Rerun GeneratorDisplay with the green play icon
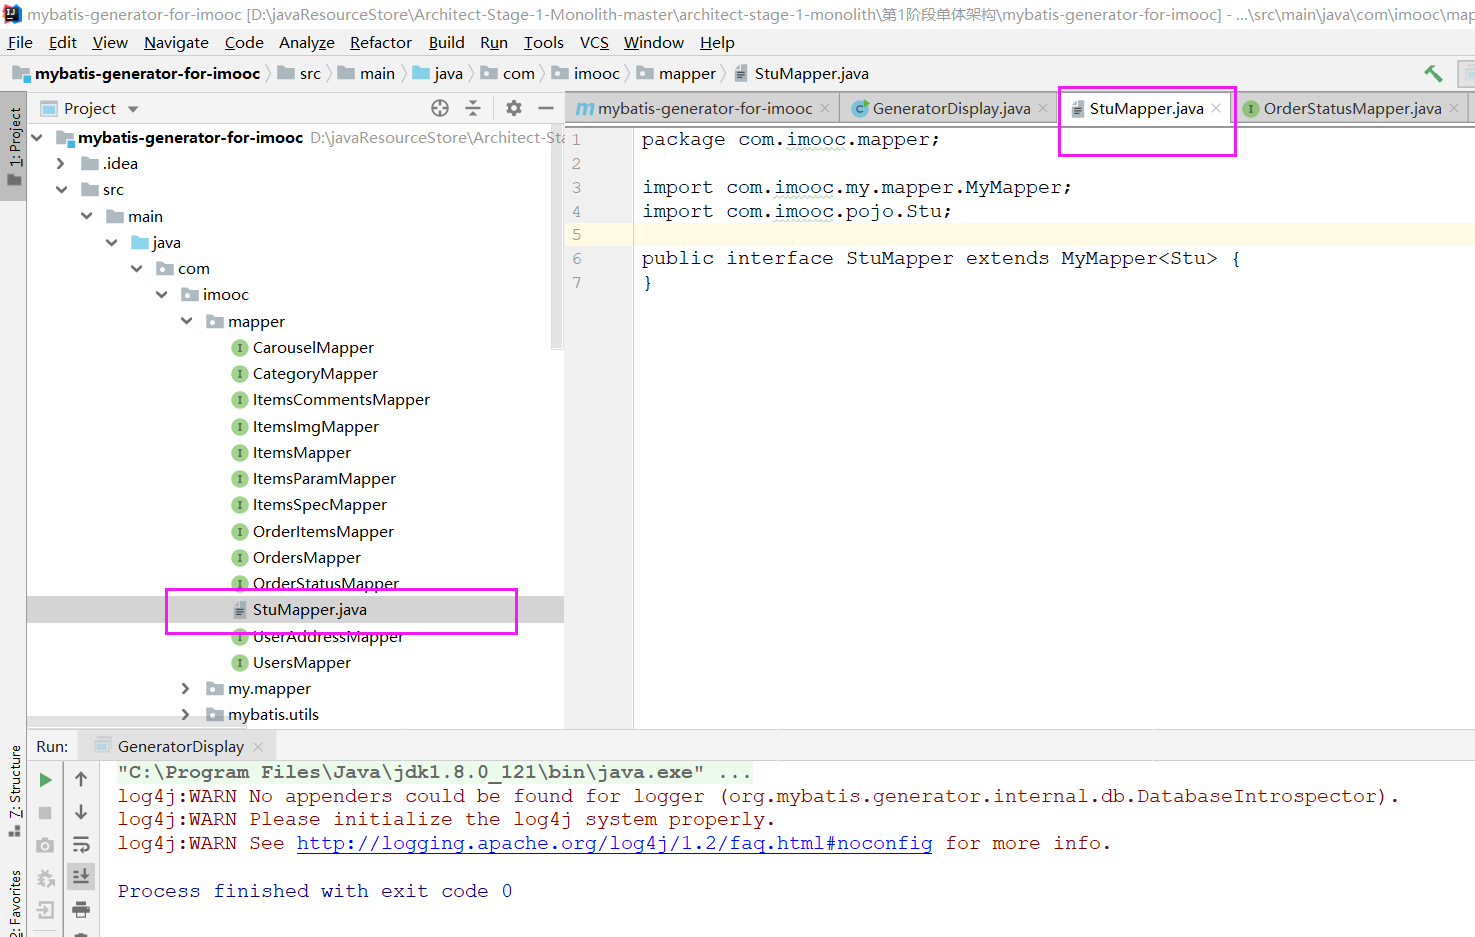Image resolution: width=1475 pixels, height=937 pixels. [x=45, y=779]
